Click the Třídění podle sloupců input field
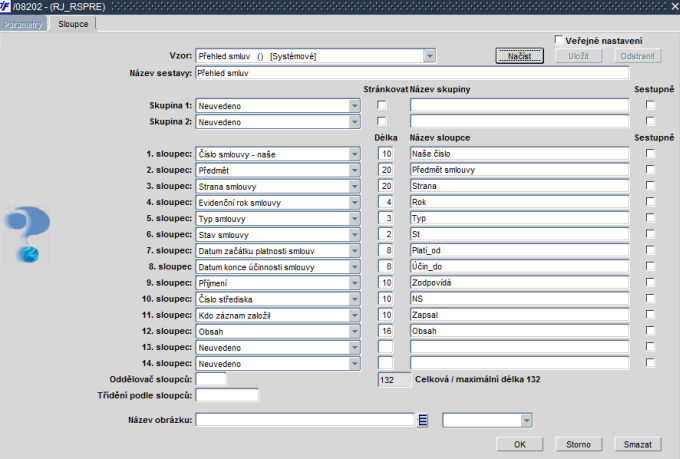Image resolution: width=680 pixels, height=459 pixels. tap(227, 395)
